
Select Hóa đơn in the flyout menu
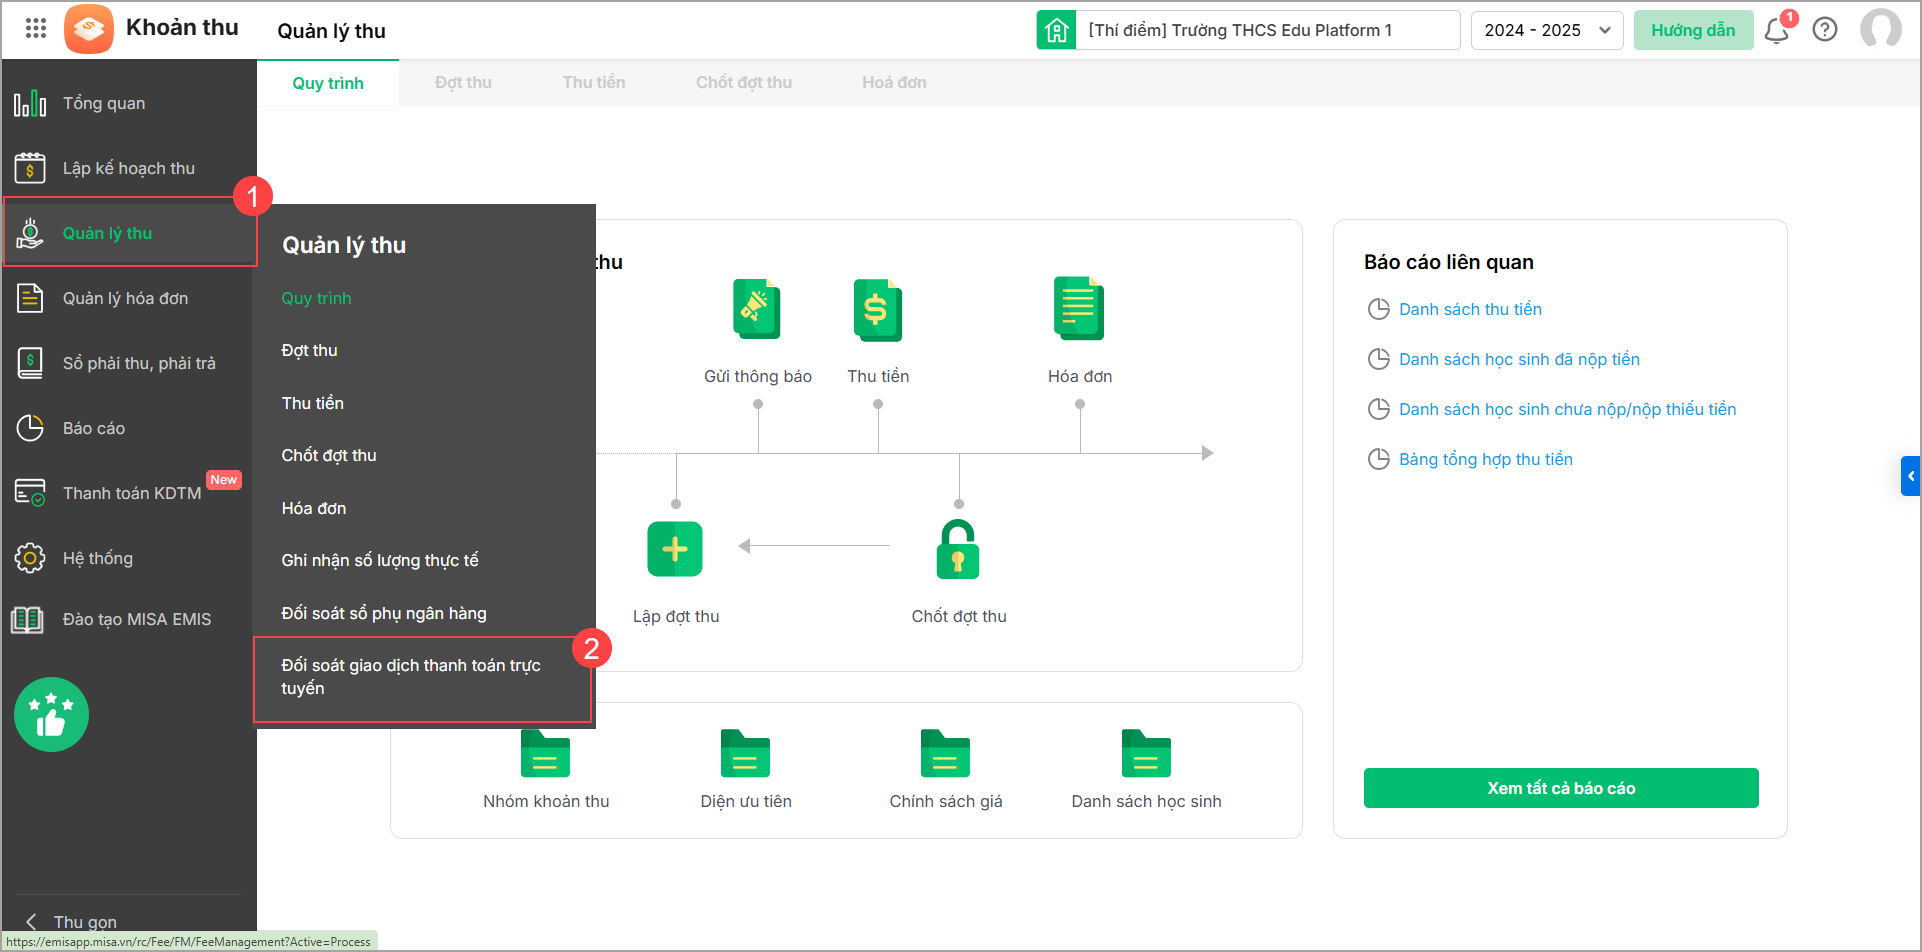coord(314,508)
